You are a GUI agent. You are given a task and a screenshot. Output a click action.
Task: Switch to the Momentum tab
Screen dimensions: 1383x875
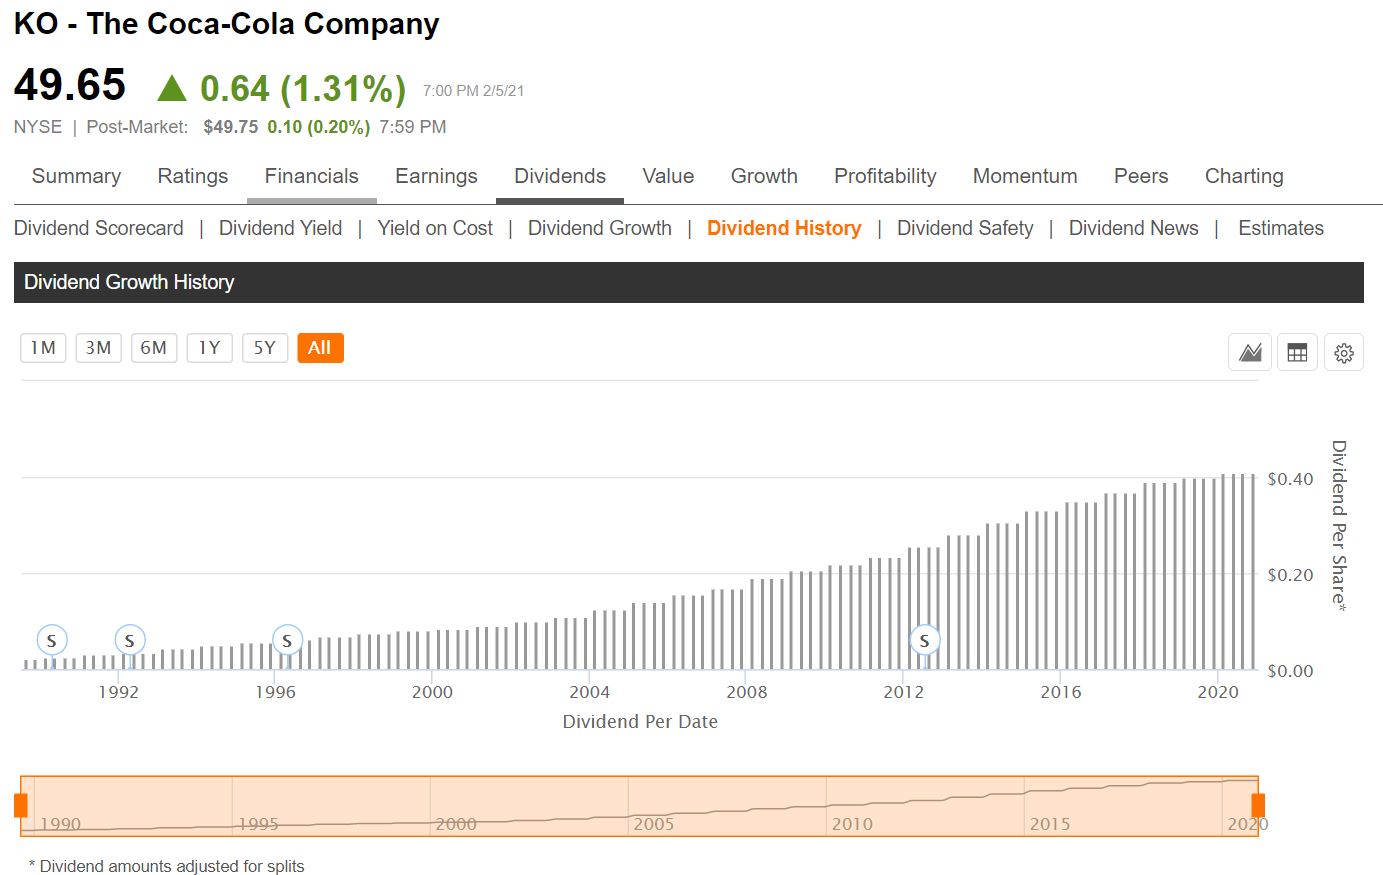[x=1025, y=176]
